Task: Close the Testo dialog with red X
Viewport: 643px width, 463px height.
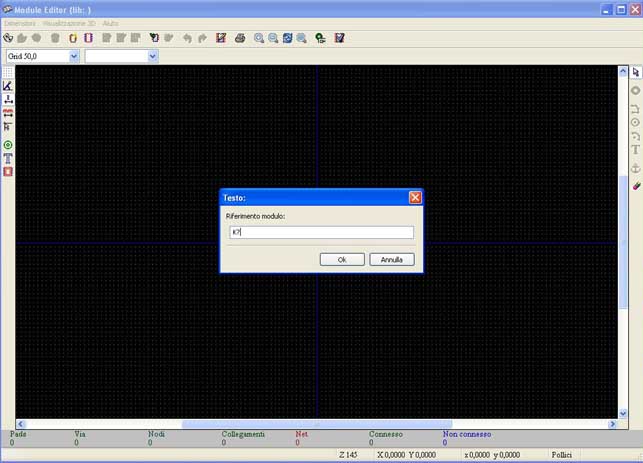Action: point(415,198)
